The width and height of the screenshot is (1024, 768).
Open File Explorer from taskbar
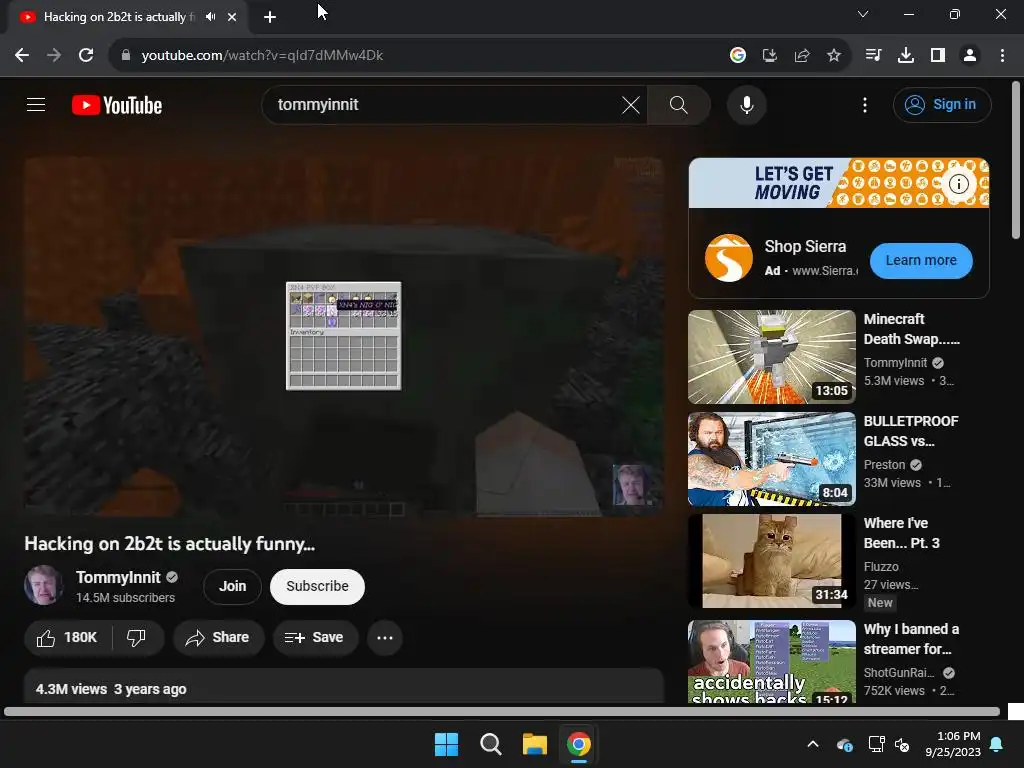534,744
